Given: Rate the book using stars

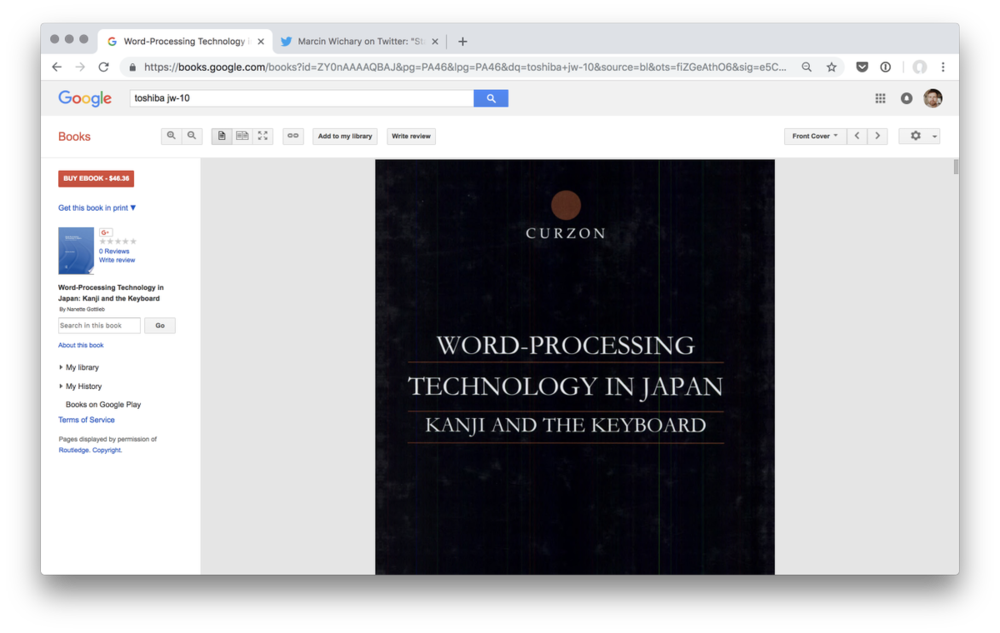Looking at the screenshot, I should [118, 242].
